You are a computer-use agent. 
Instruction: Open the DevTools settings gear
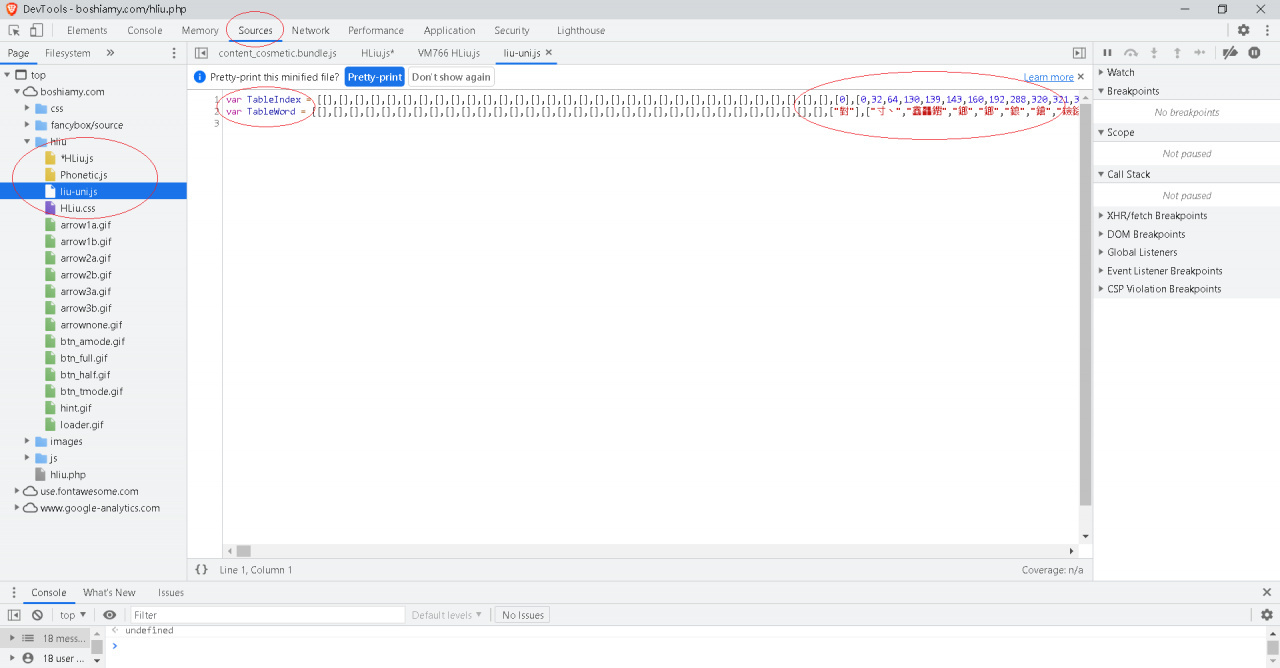[x=1242, y=30]
